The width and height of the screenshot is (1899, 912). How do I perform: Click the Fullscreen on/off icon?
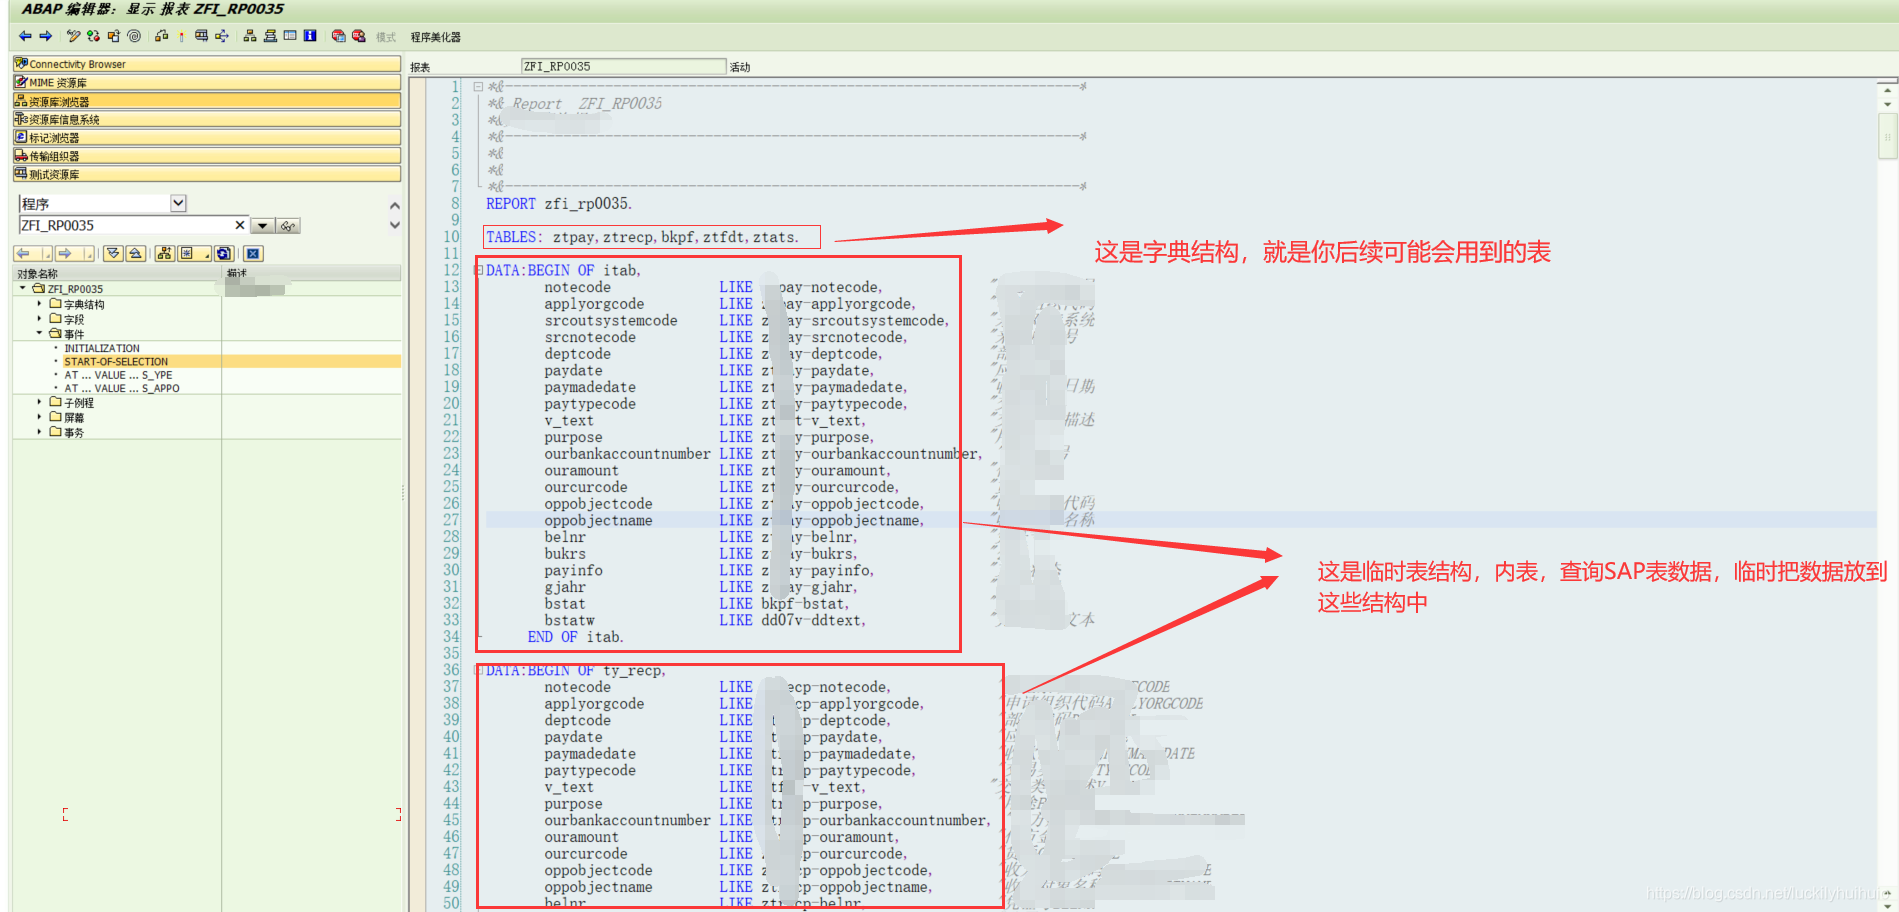coord(290,36)
